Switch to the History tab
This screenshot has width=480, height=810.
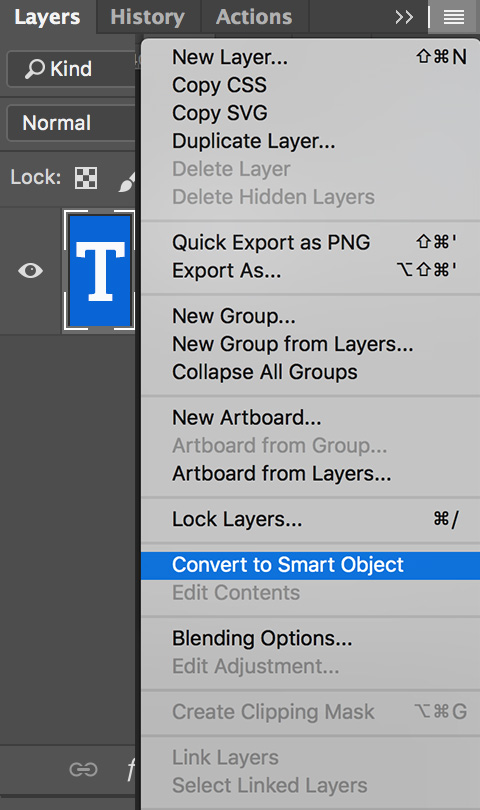tap(148, 17)
